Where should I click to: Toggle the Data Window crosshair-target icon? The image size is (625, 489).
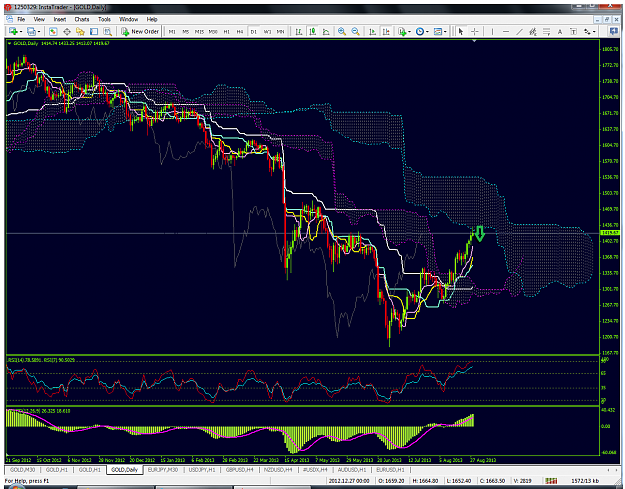pos(67,31)
